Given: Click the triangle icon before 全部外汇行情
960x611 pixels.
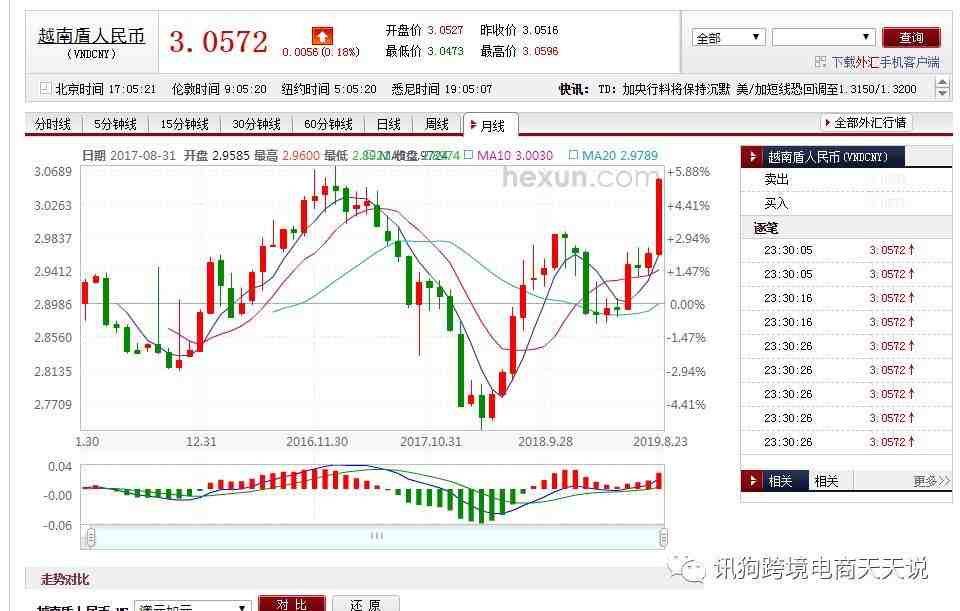Looking at the screenshot, I should (x=827, y=123).
